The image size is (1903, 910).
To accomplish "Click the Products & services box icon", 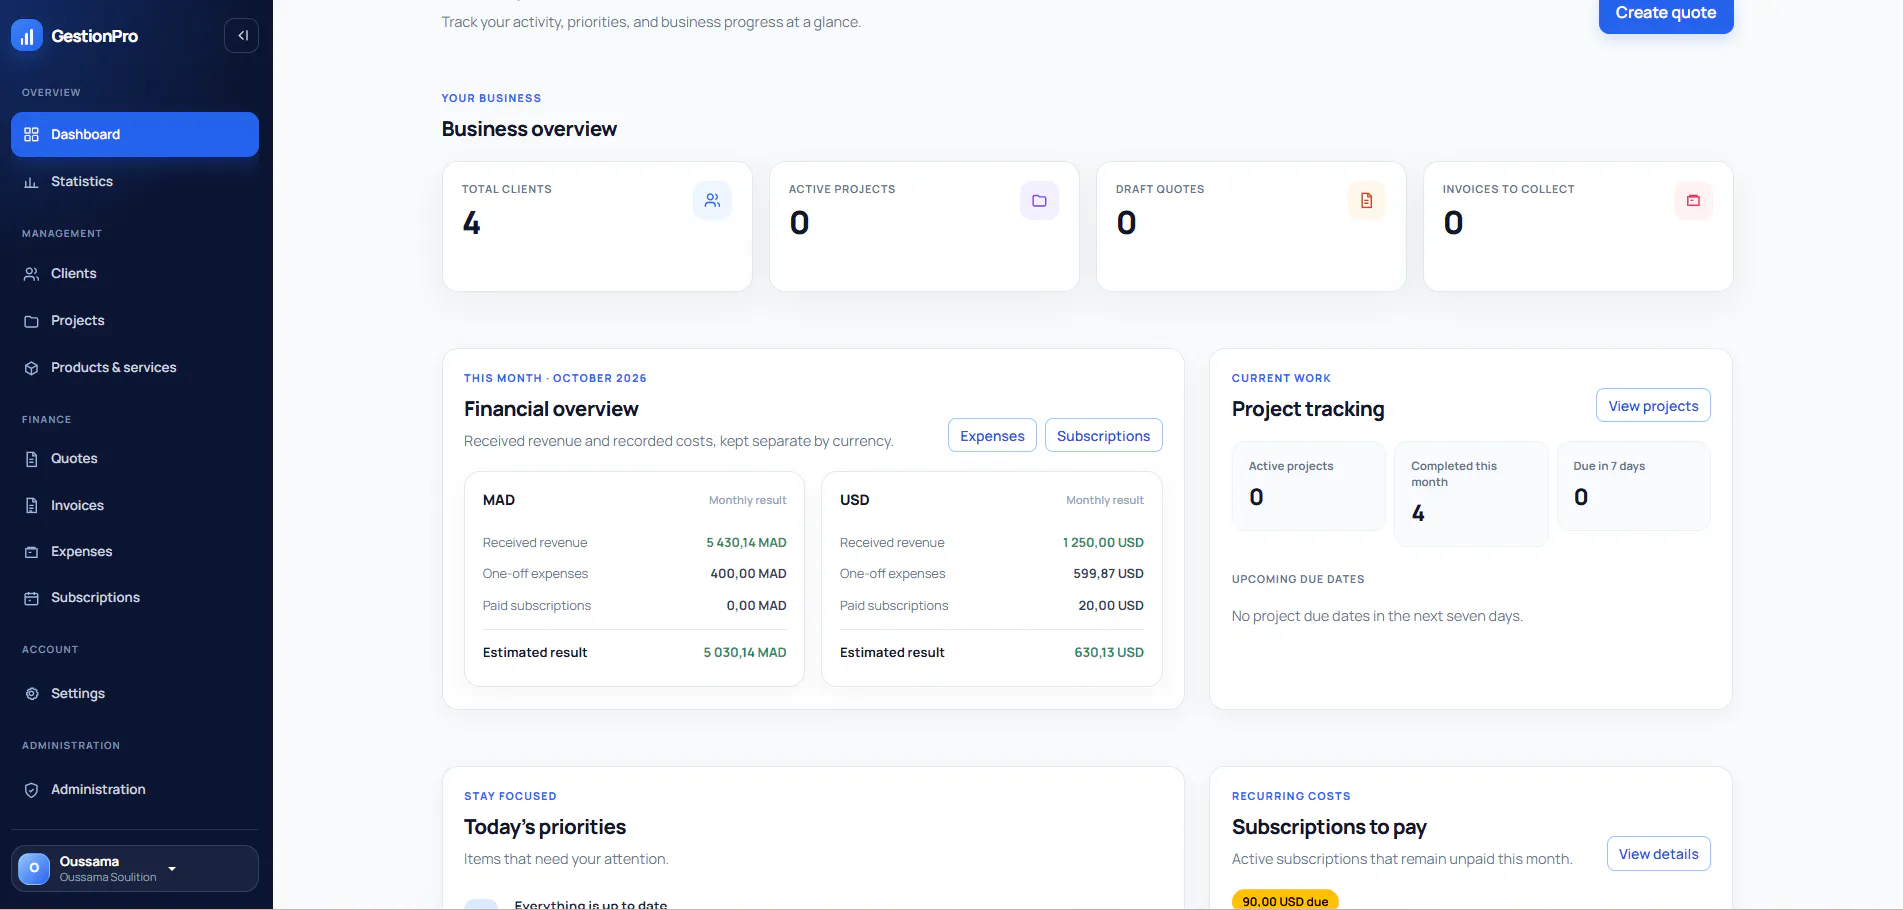I will point(31,368).
